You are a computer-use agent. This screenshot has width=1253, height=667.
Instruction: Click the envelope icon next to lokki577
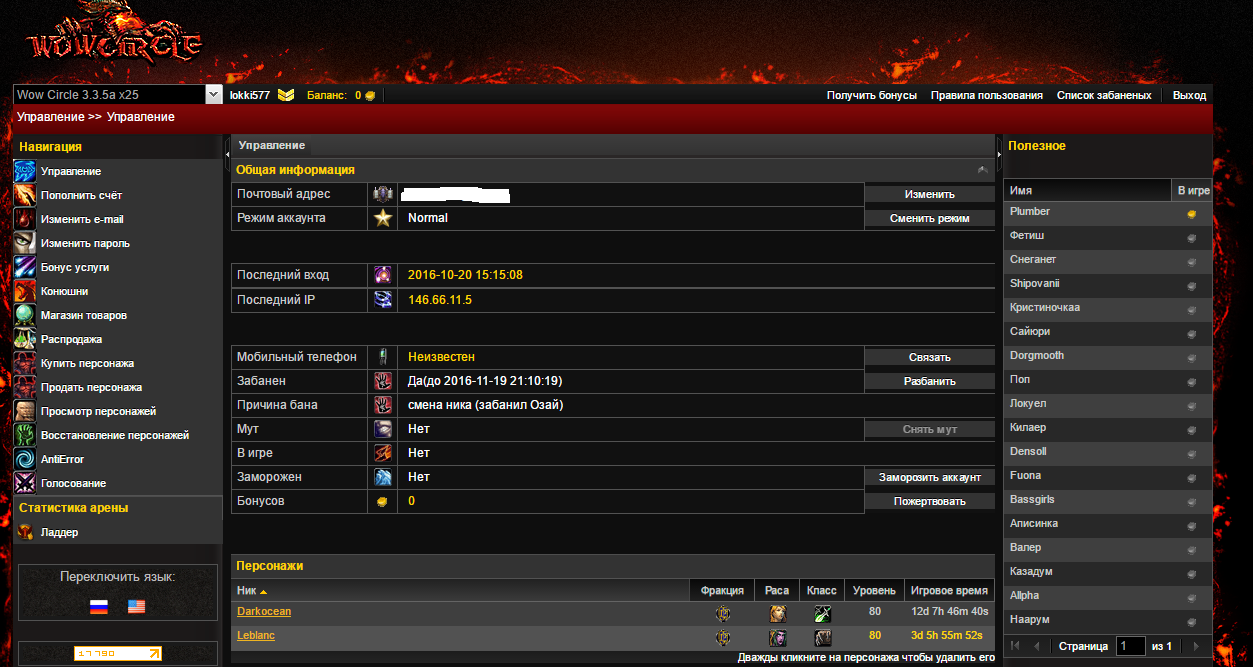coord(286,95)
